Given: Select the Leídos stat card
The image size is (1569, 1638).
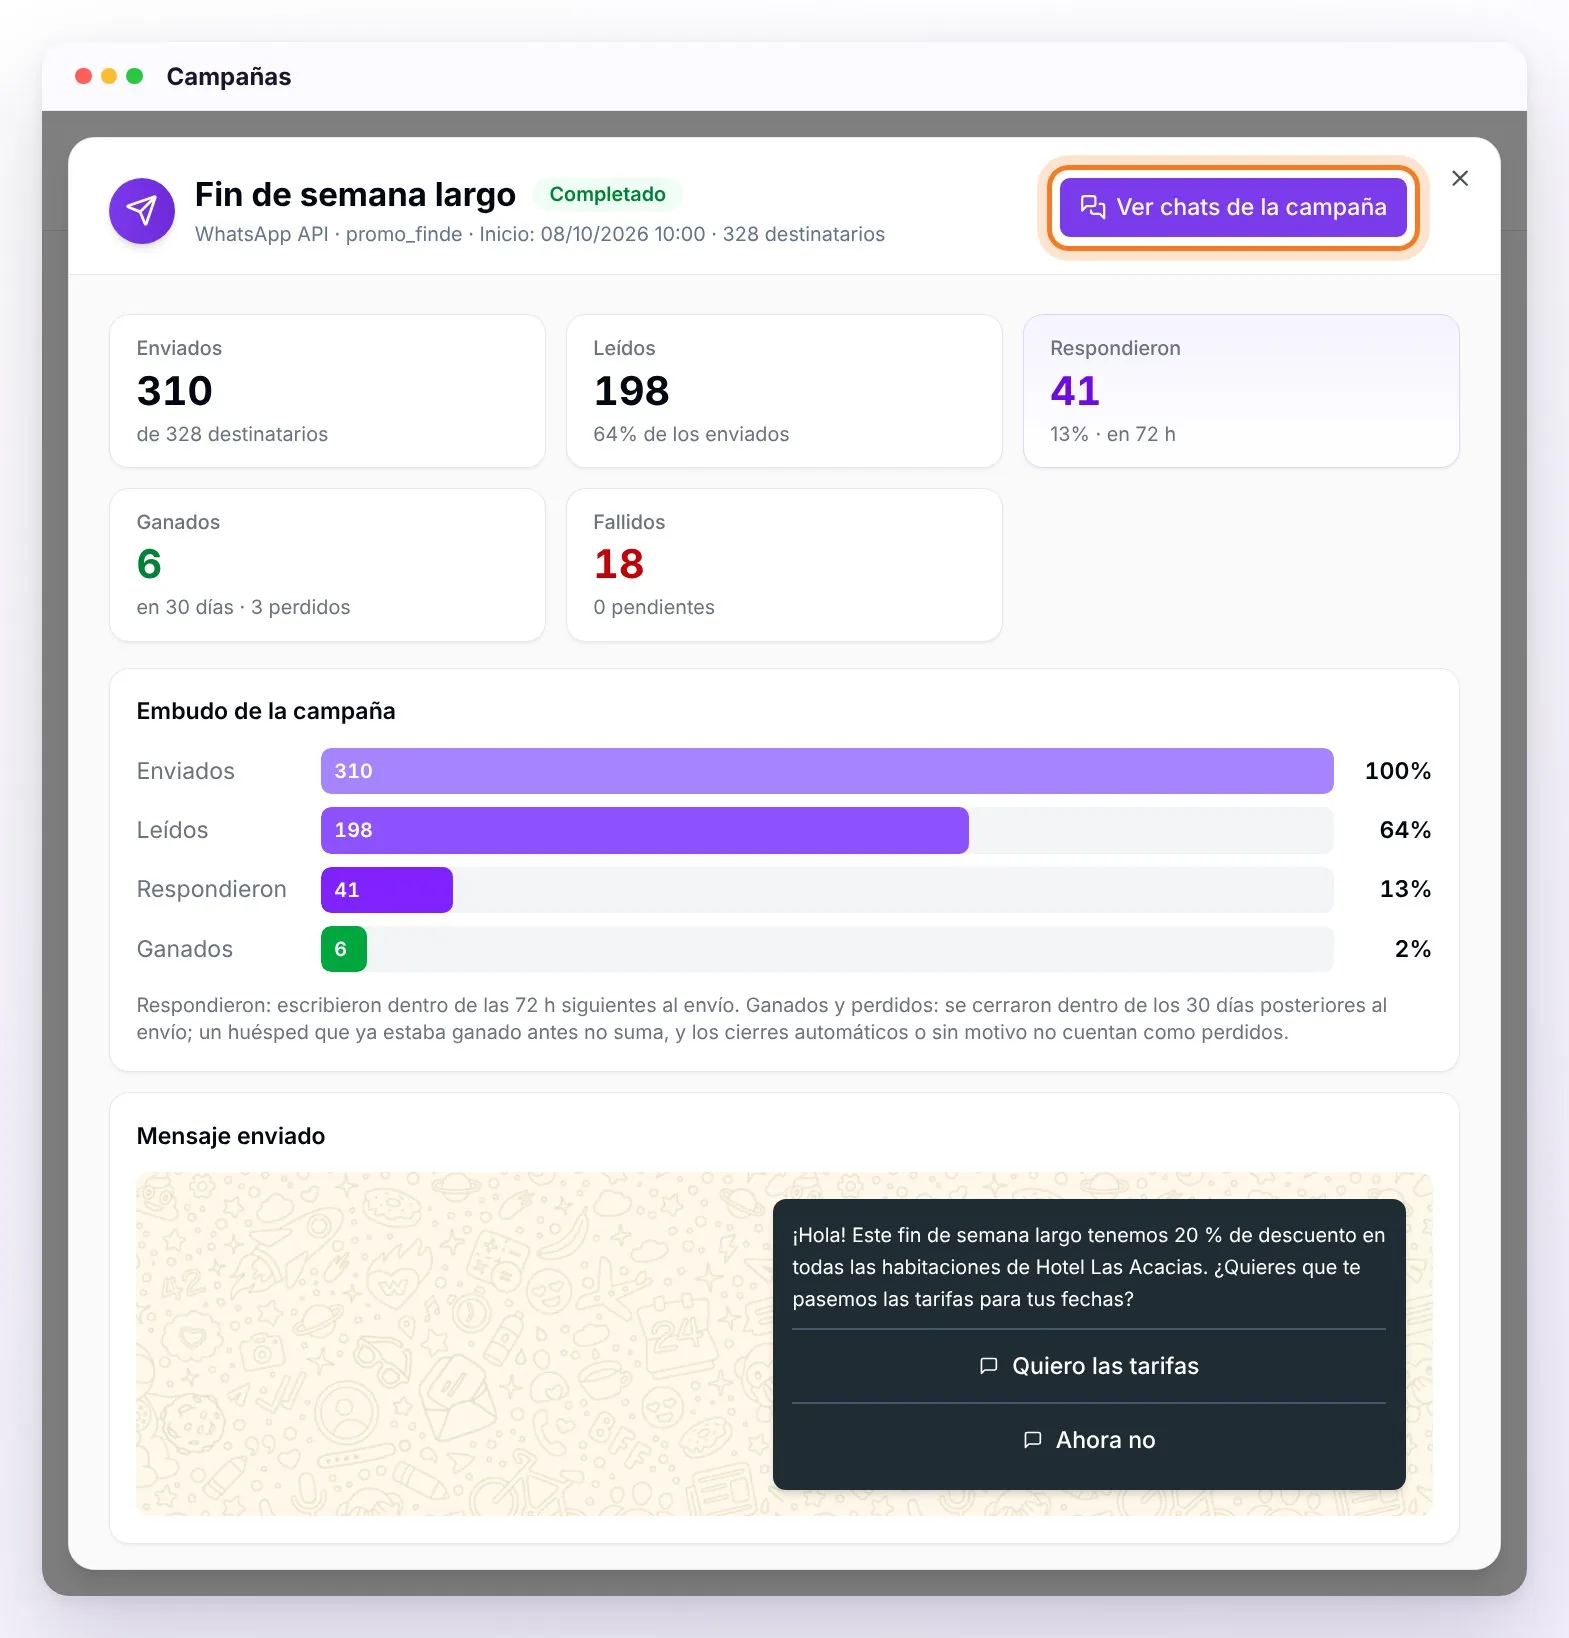Looking at the screenshot, I should pyautogui.click(x=784, y=391).
